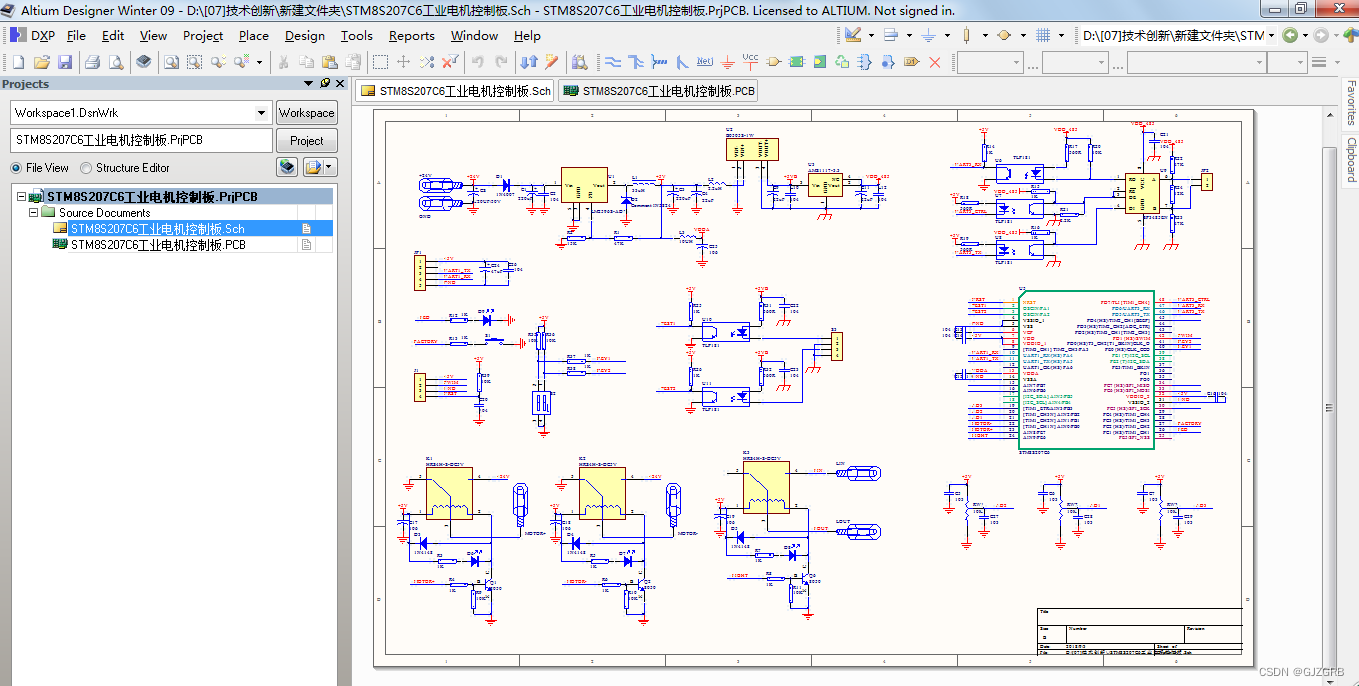The height and width of the screenshot is (686, 1359).
Task: Open the Favorites side panel
Action: click(1350, 103)
